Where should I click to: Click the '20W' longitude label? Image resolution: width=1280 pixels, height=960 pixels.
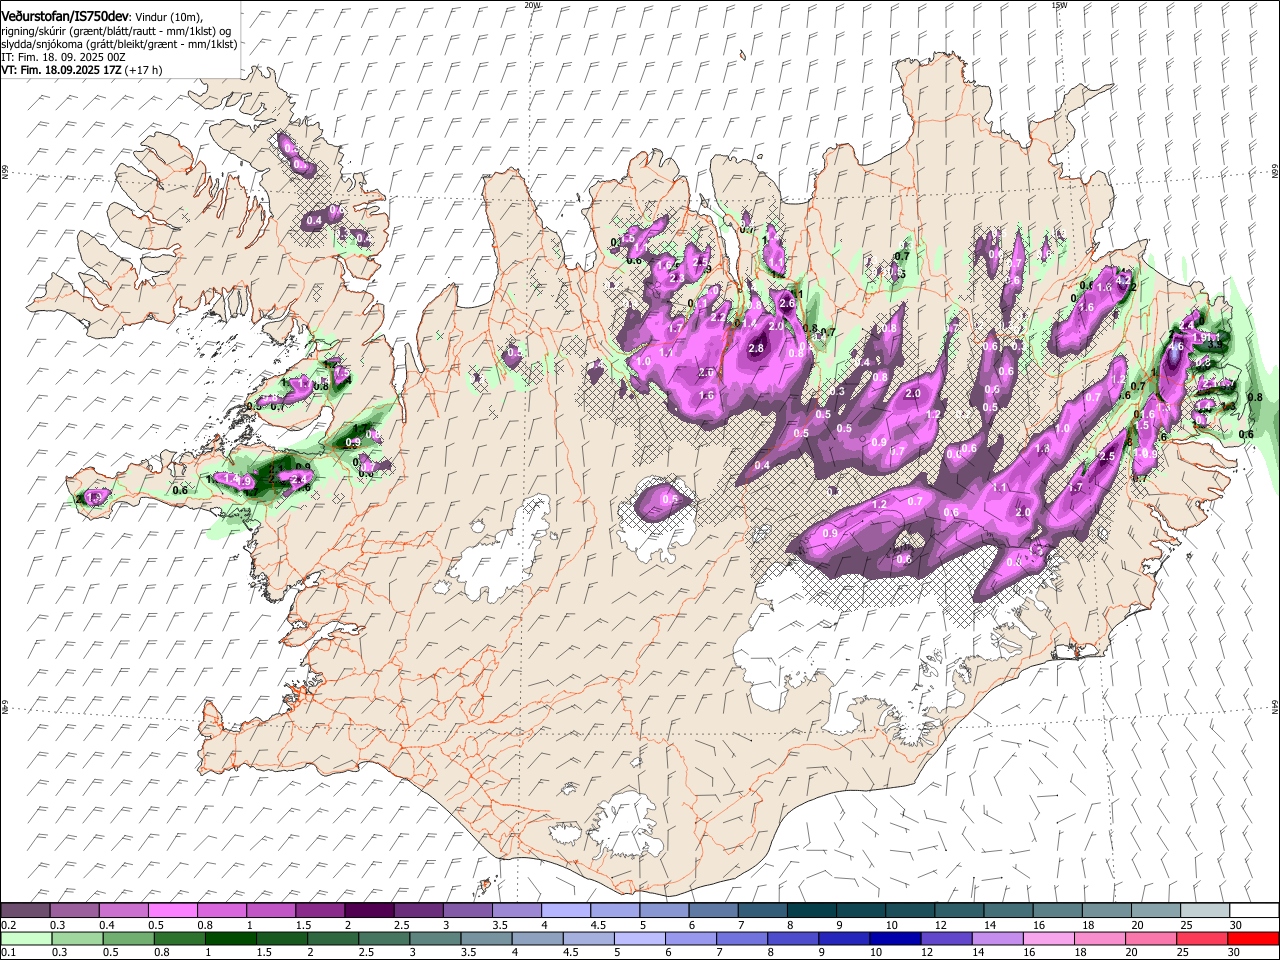point(532,5)
